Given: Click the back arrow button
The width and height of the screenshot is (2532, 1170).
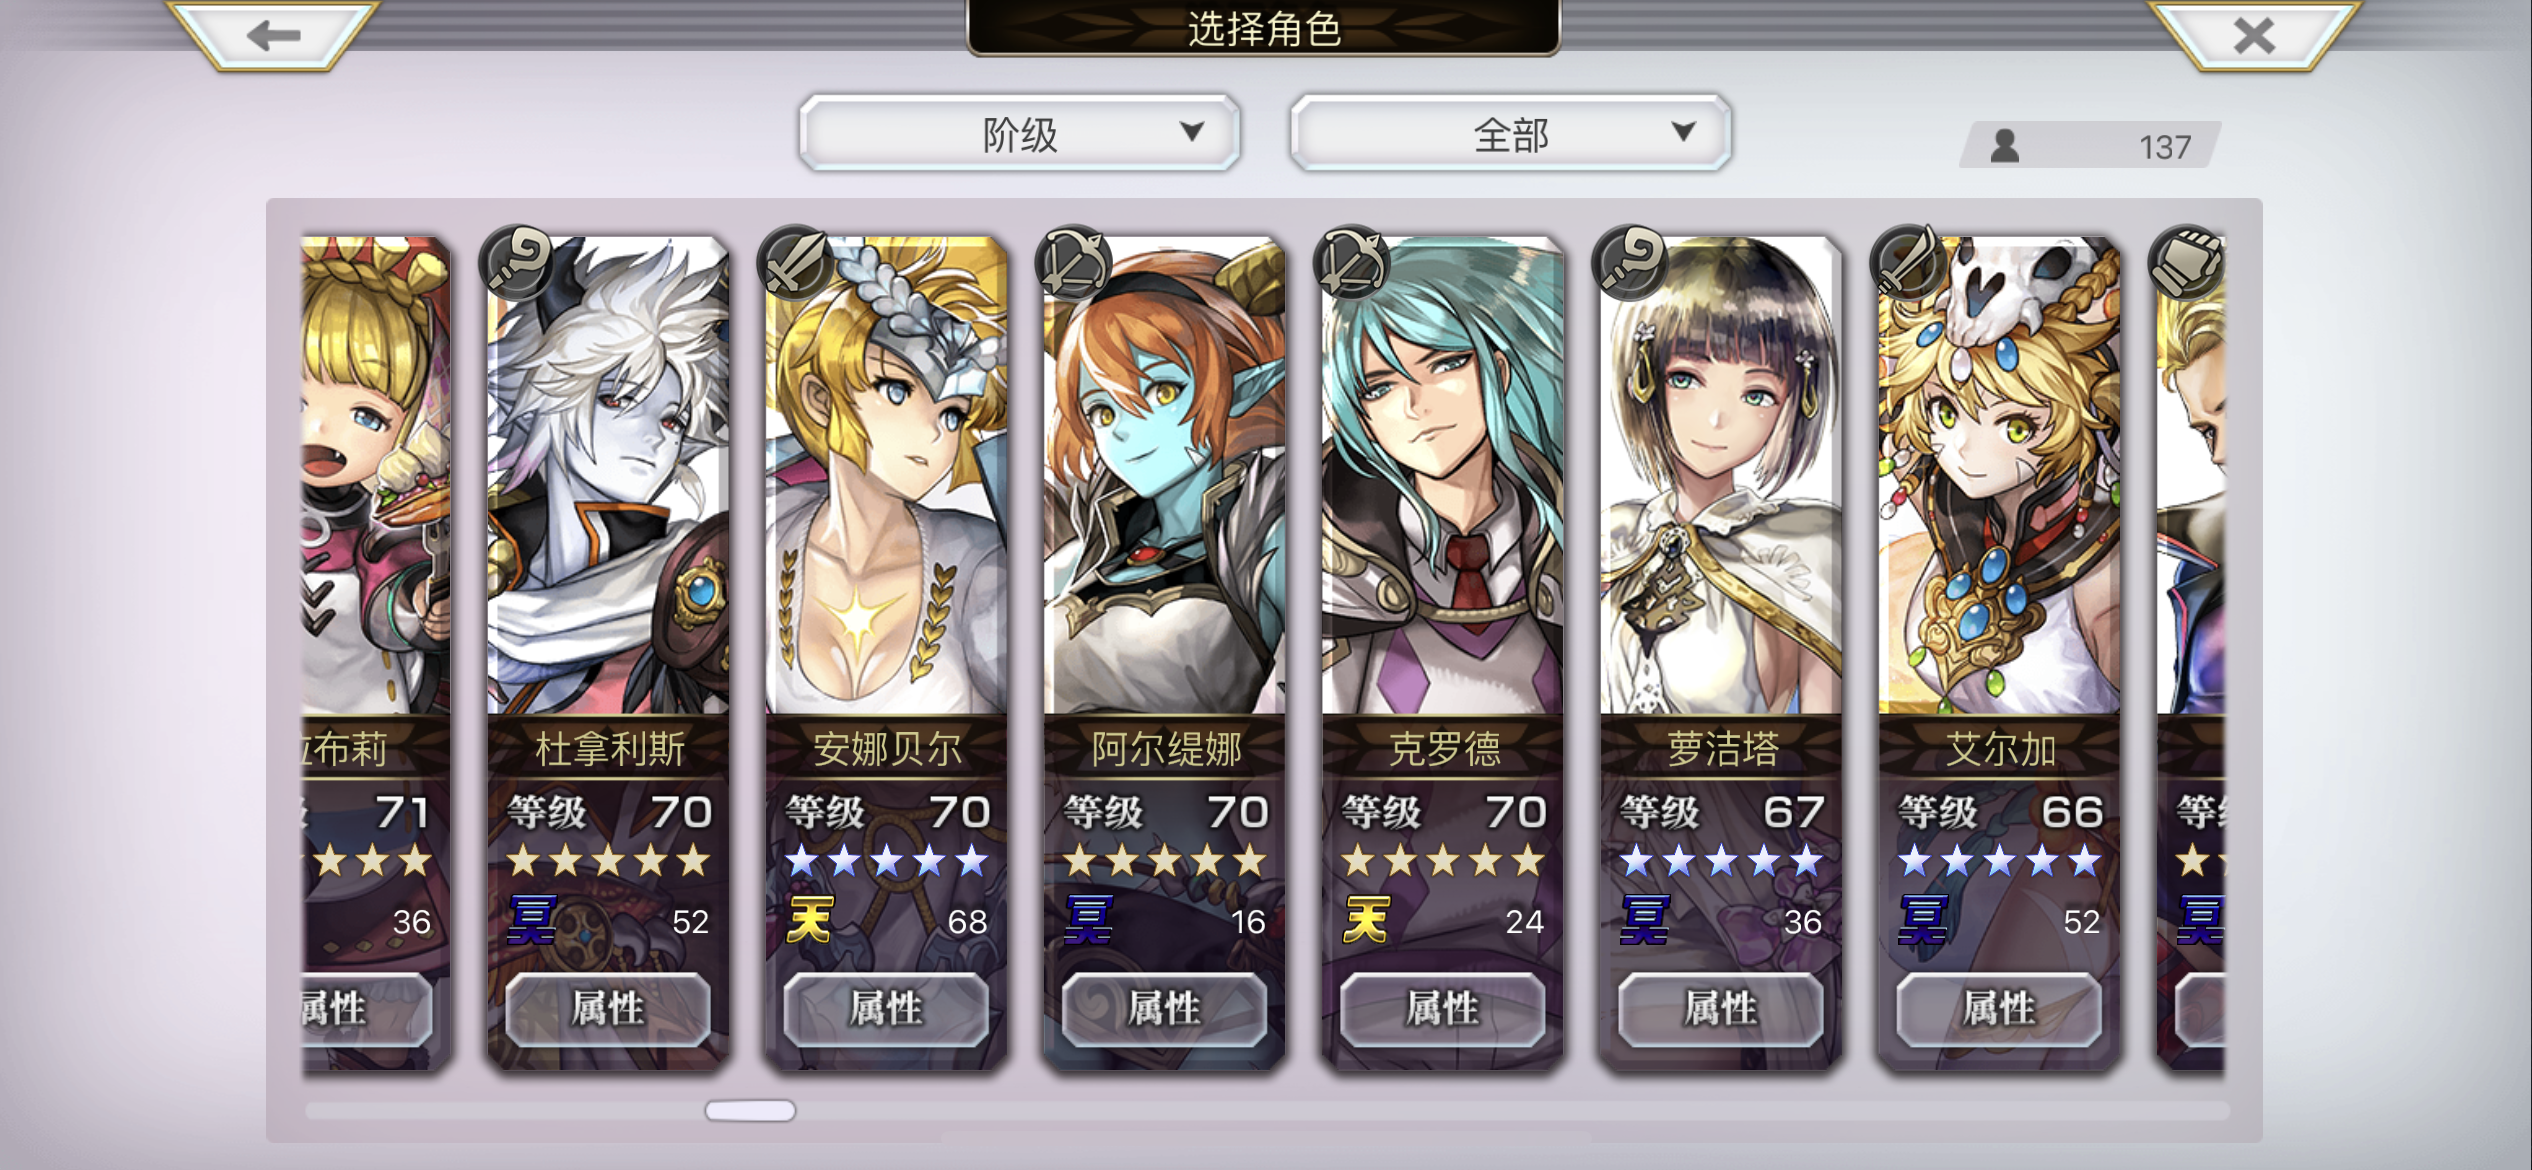Looking at the screenshot, I should (x=273, y=35).
